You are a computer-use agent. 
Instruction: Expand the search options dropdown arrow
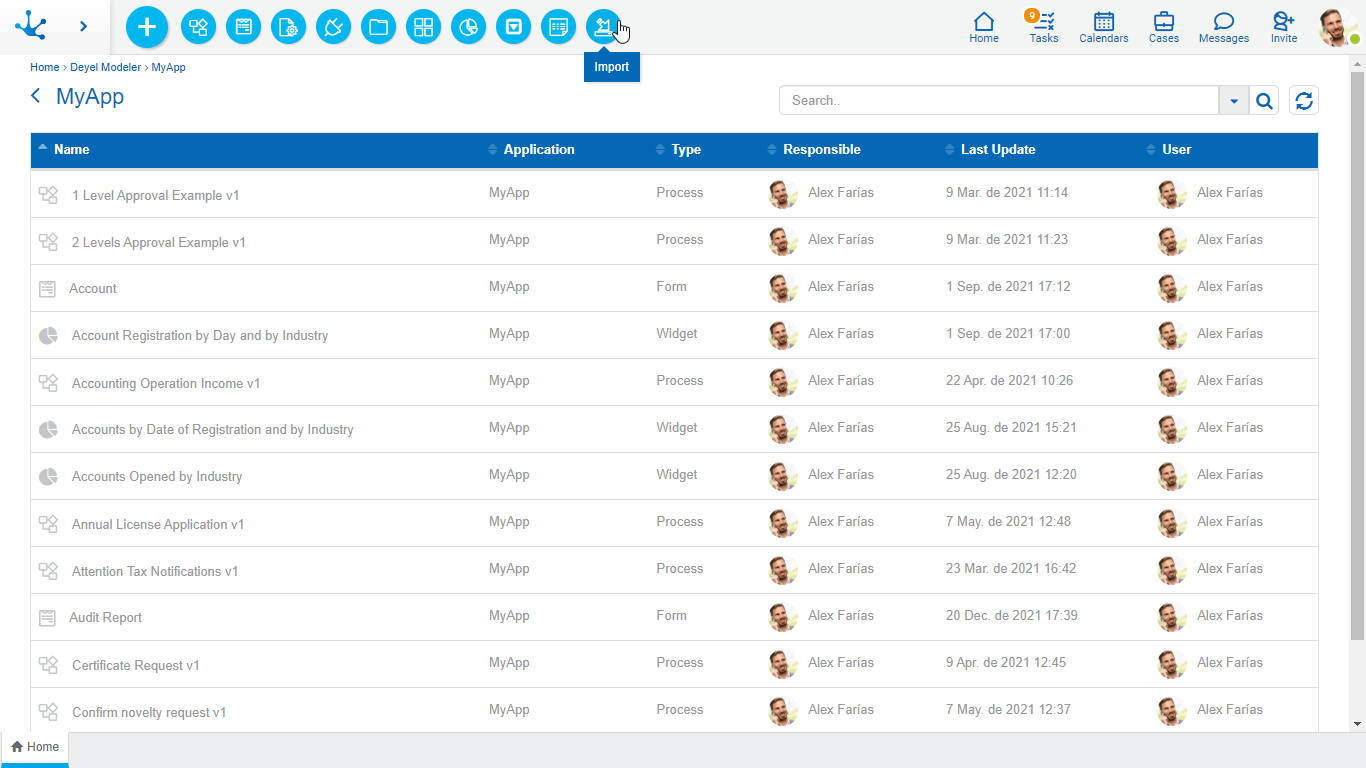(x=1233, y=100)
